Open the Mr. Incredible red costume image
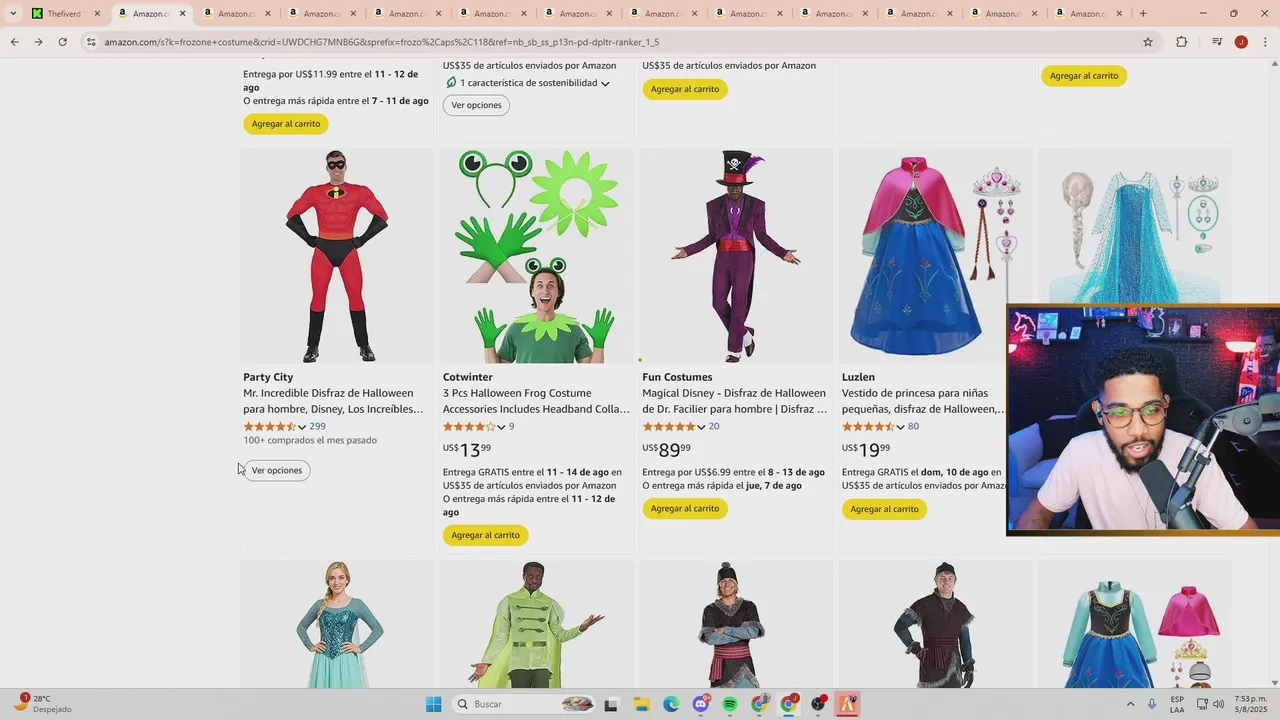1280x720 pixels. coord(337,256)
